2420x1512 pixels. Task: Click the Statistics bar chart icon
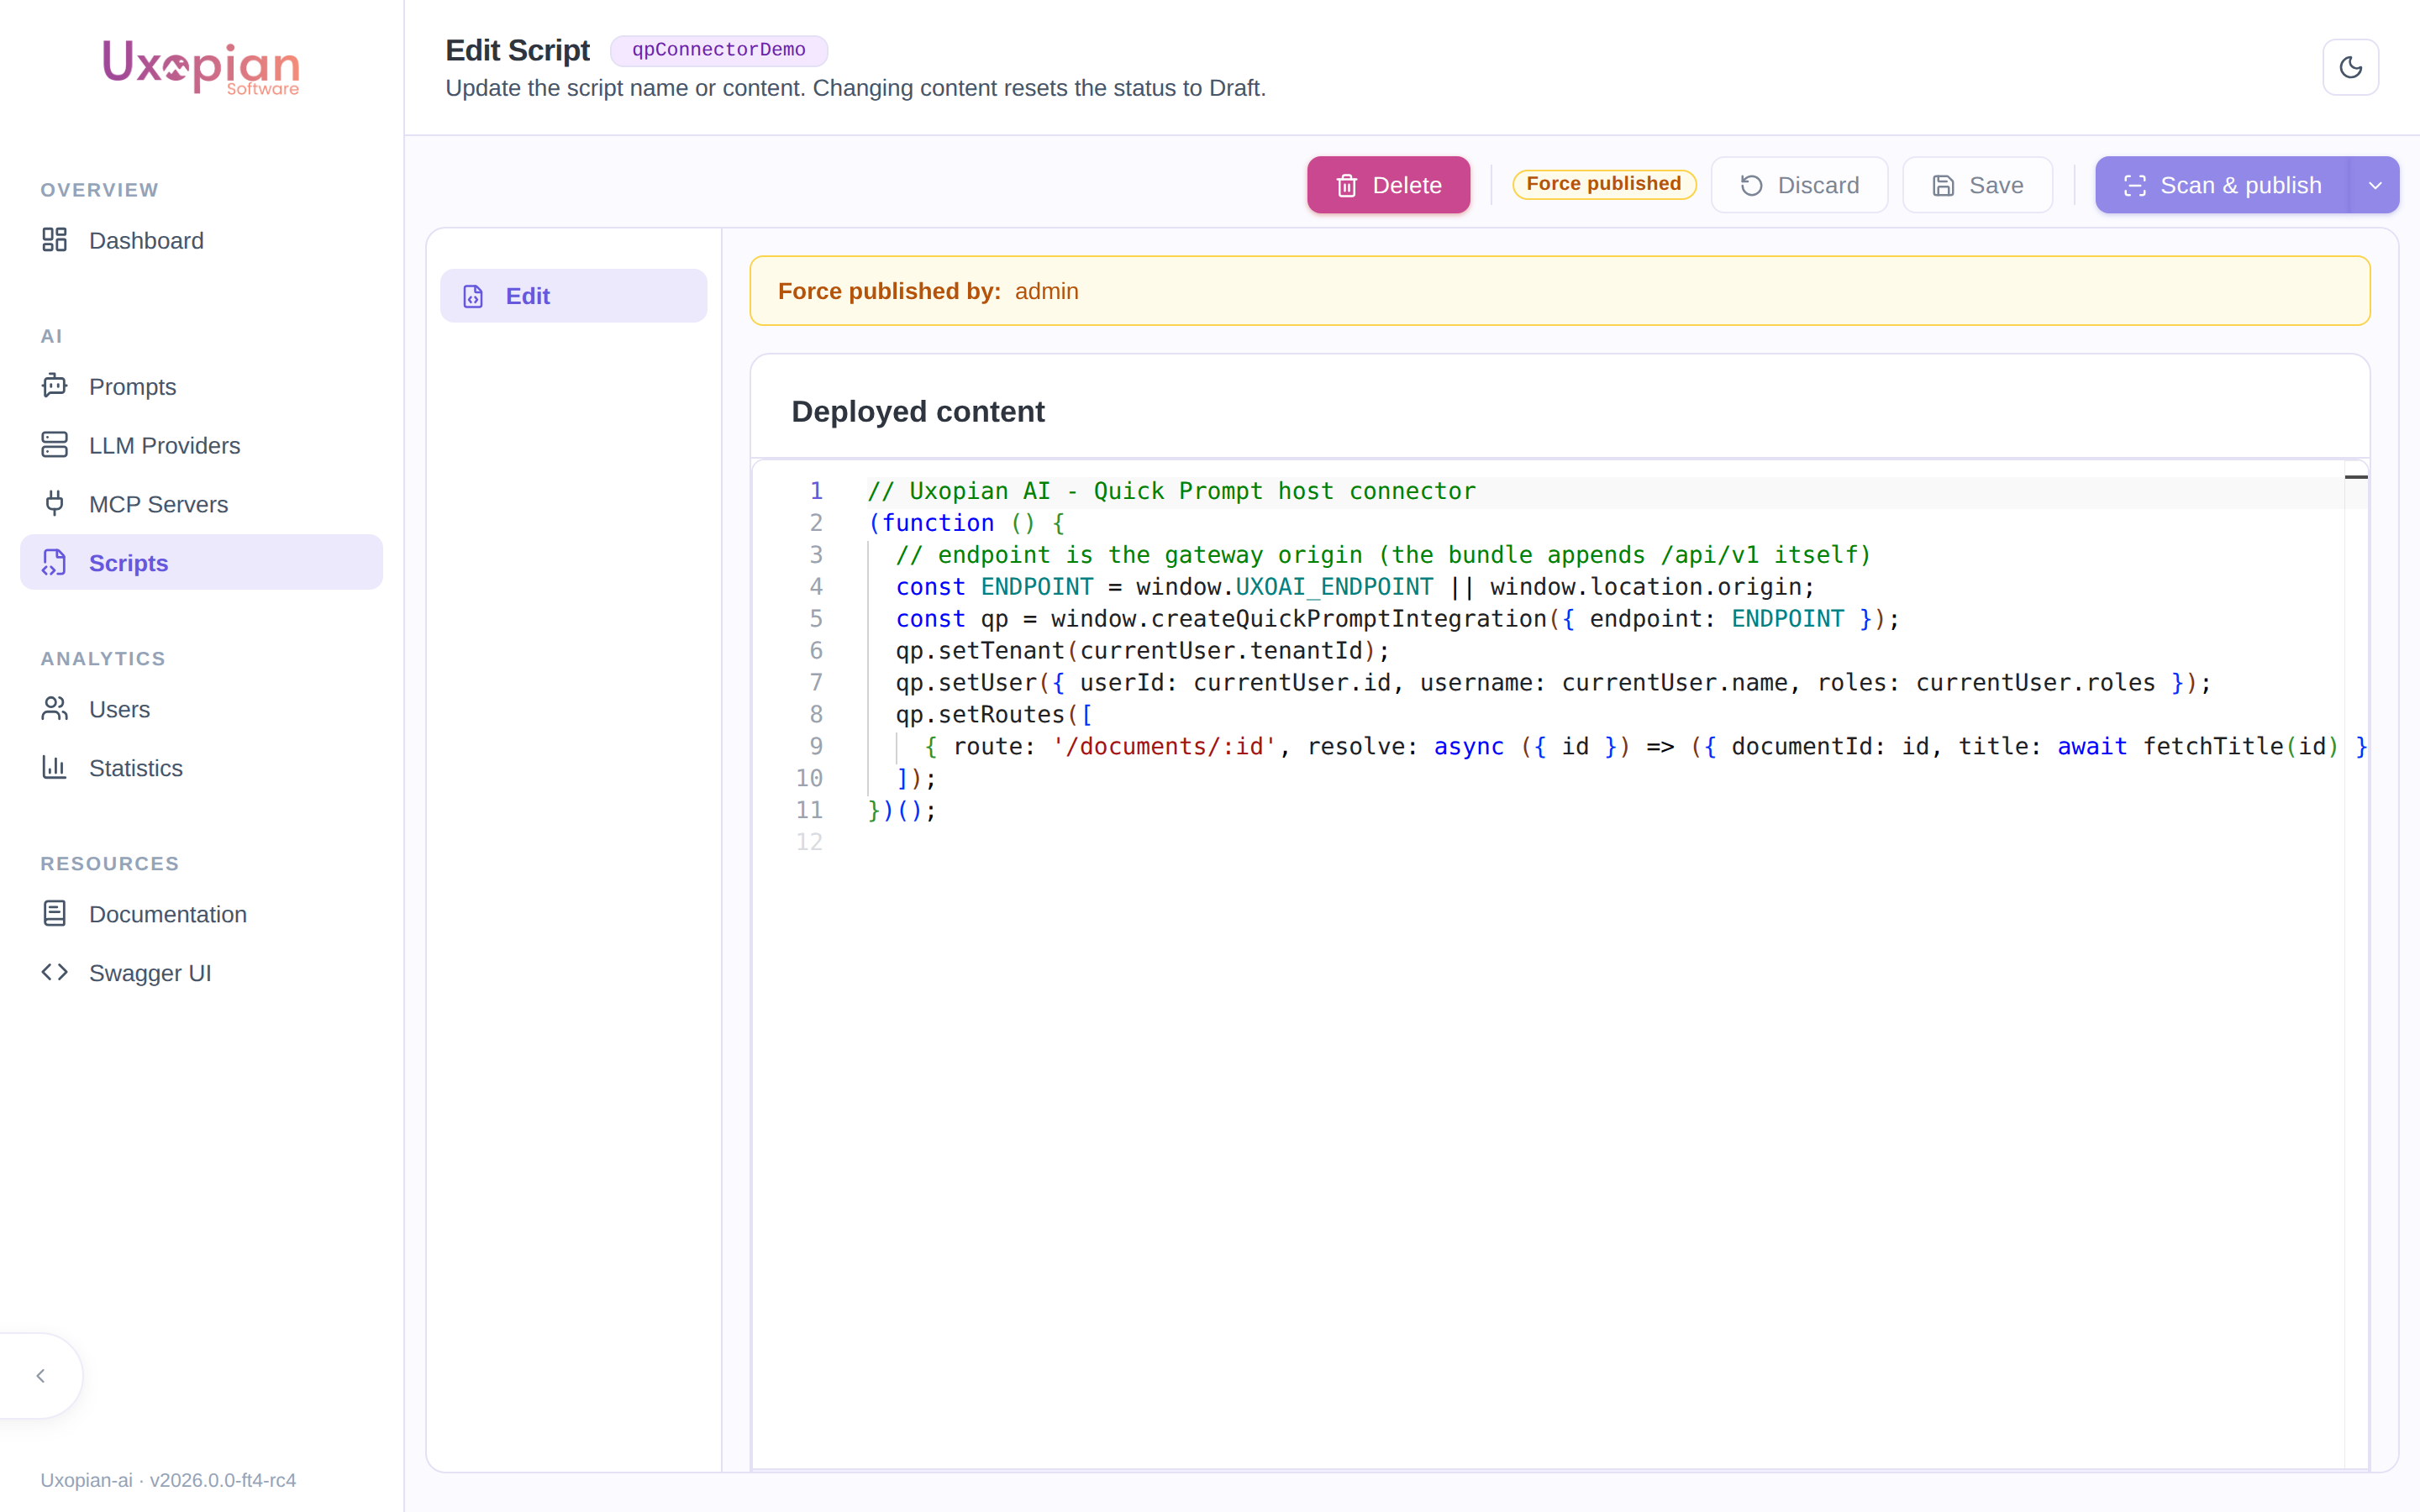[x=54, y=768]
